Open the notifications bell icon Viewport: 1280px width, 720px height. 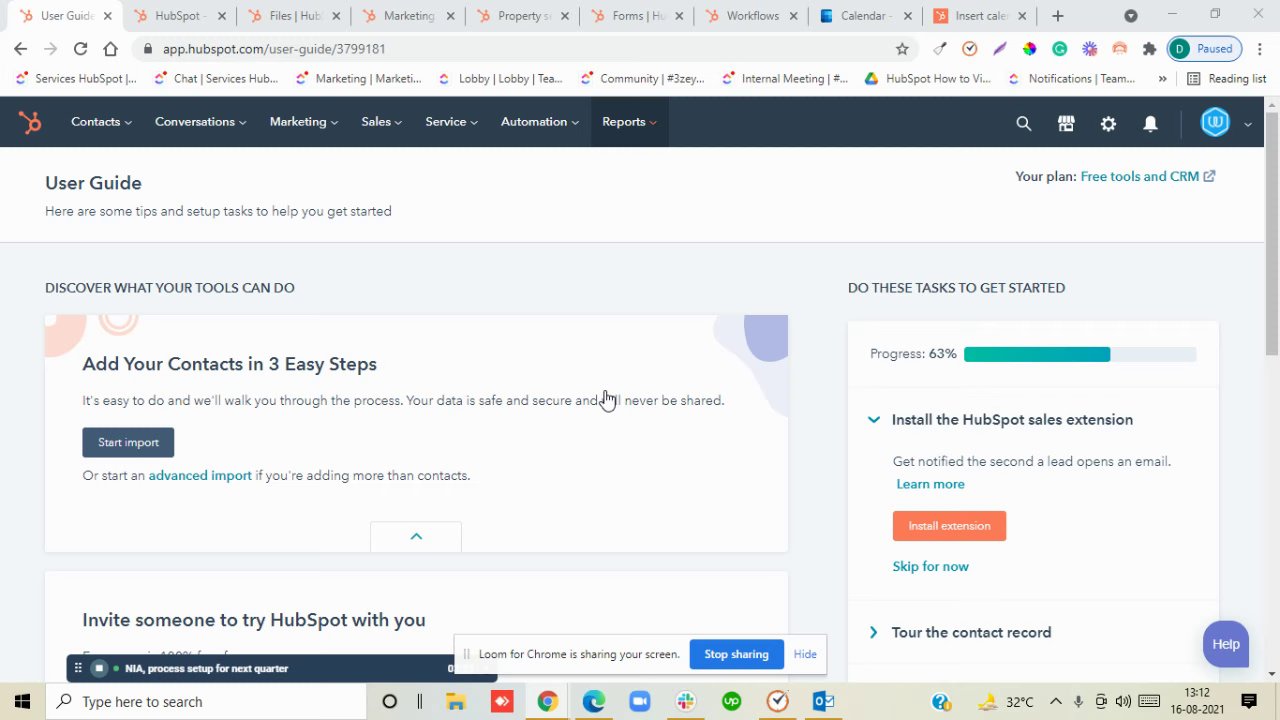[x=1150, y=123]
